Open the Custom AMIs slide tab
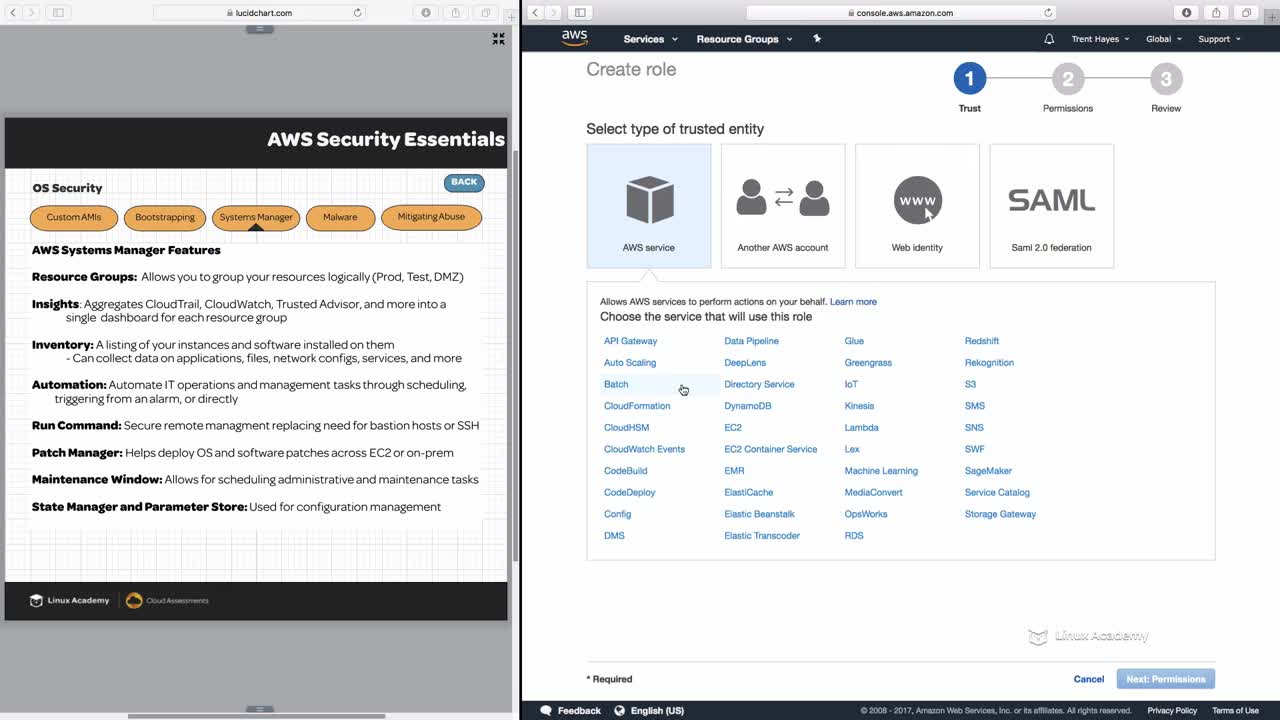 pos(73,217)
